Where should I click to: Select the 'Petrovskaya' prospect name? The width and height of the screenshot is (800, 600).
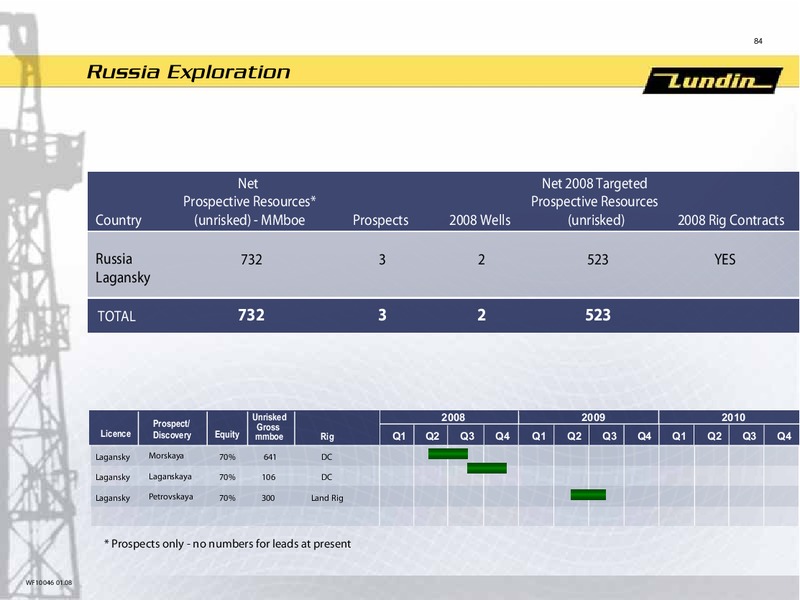170,496
